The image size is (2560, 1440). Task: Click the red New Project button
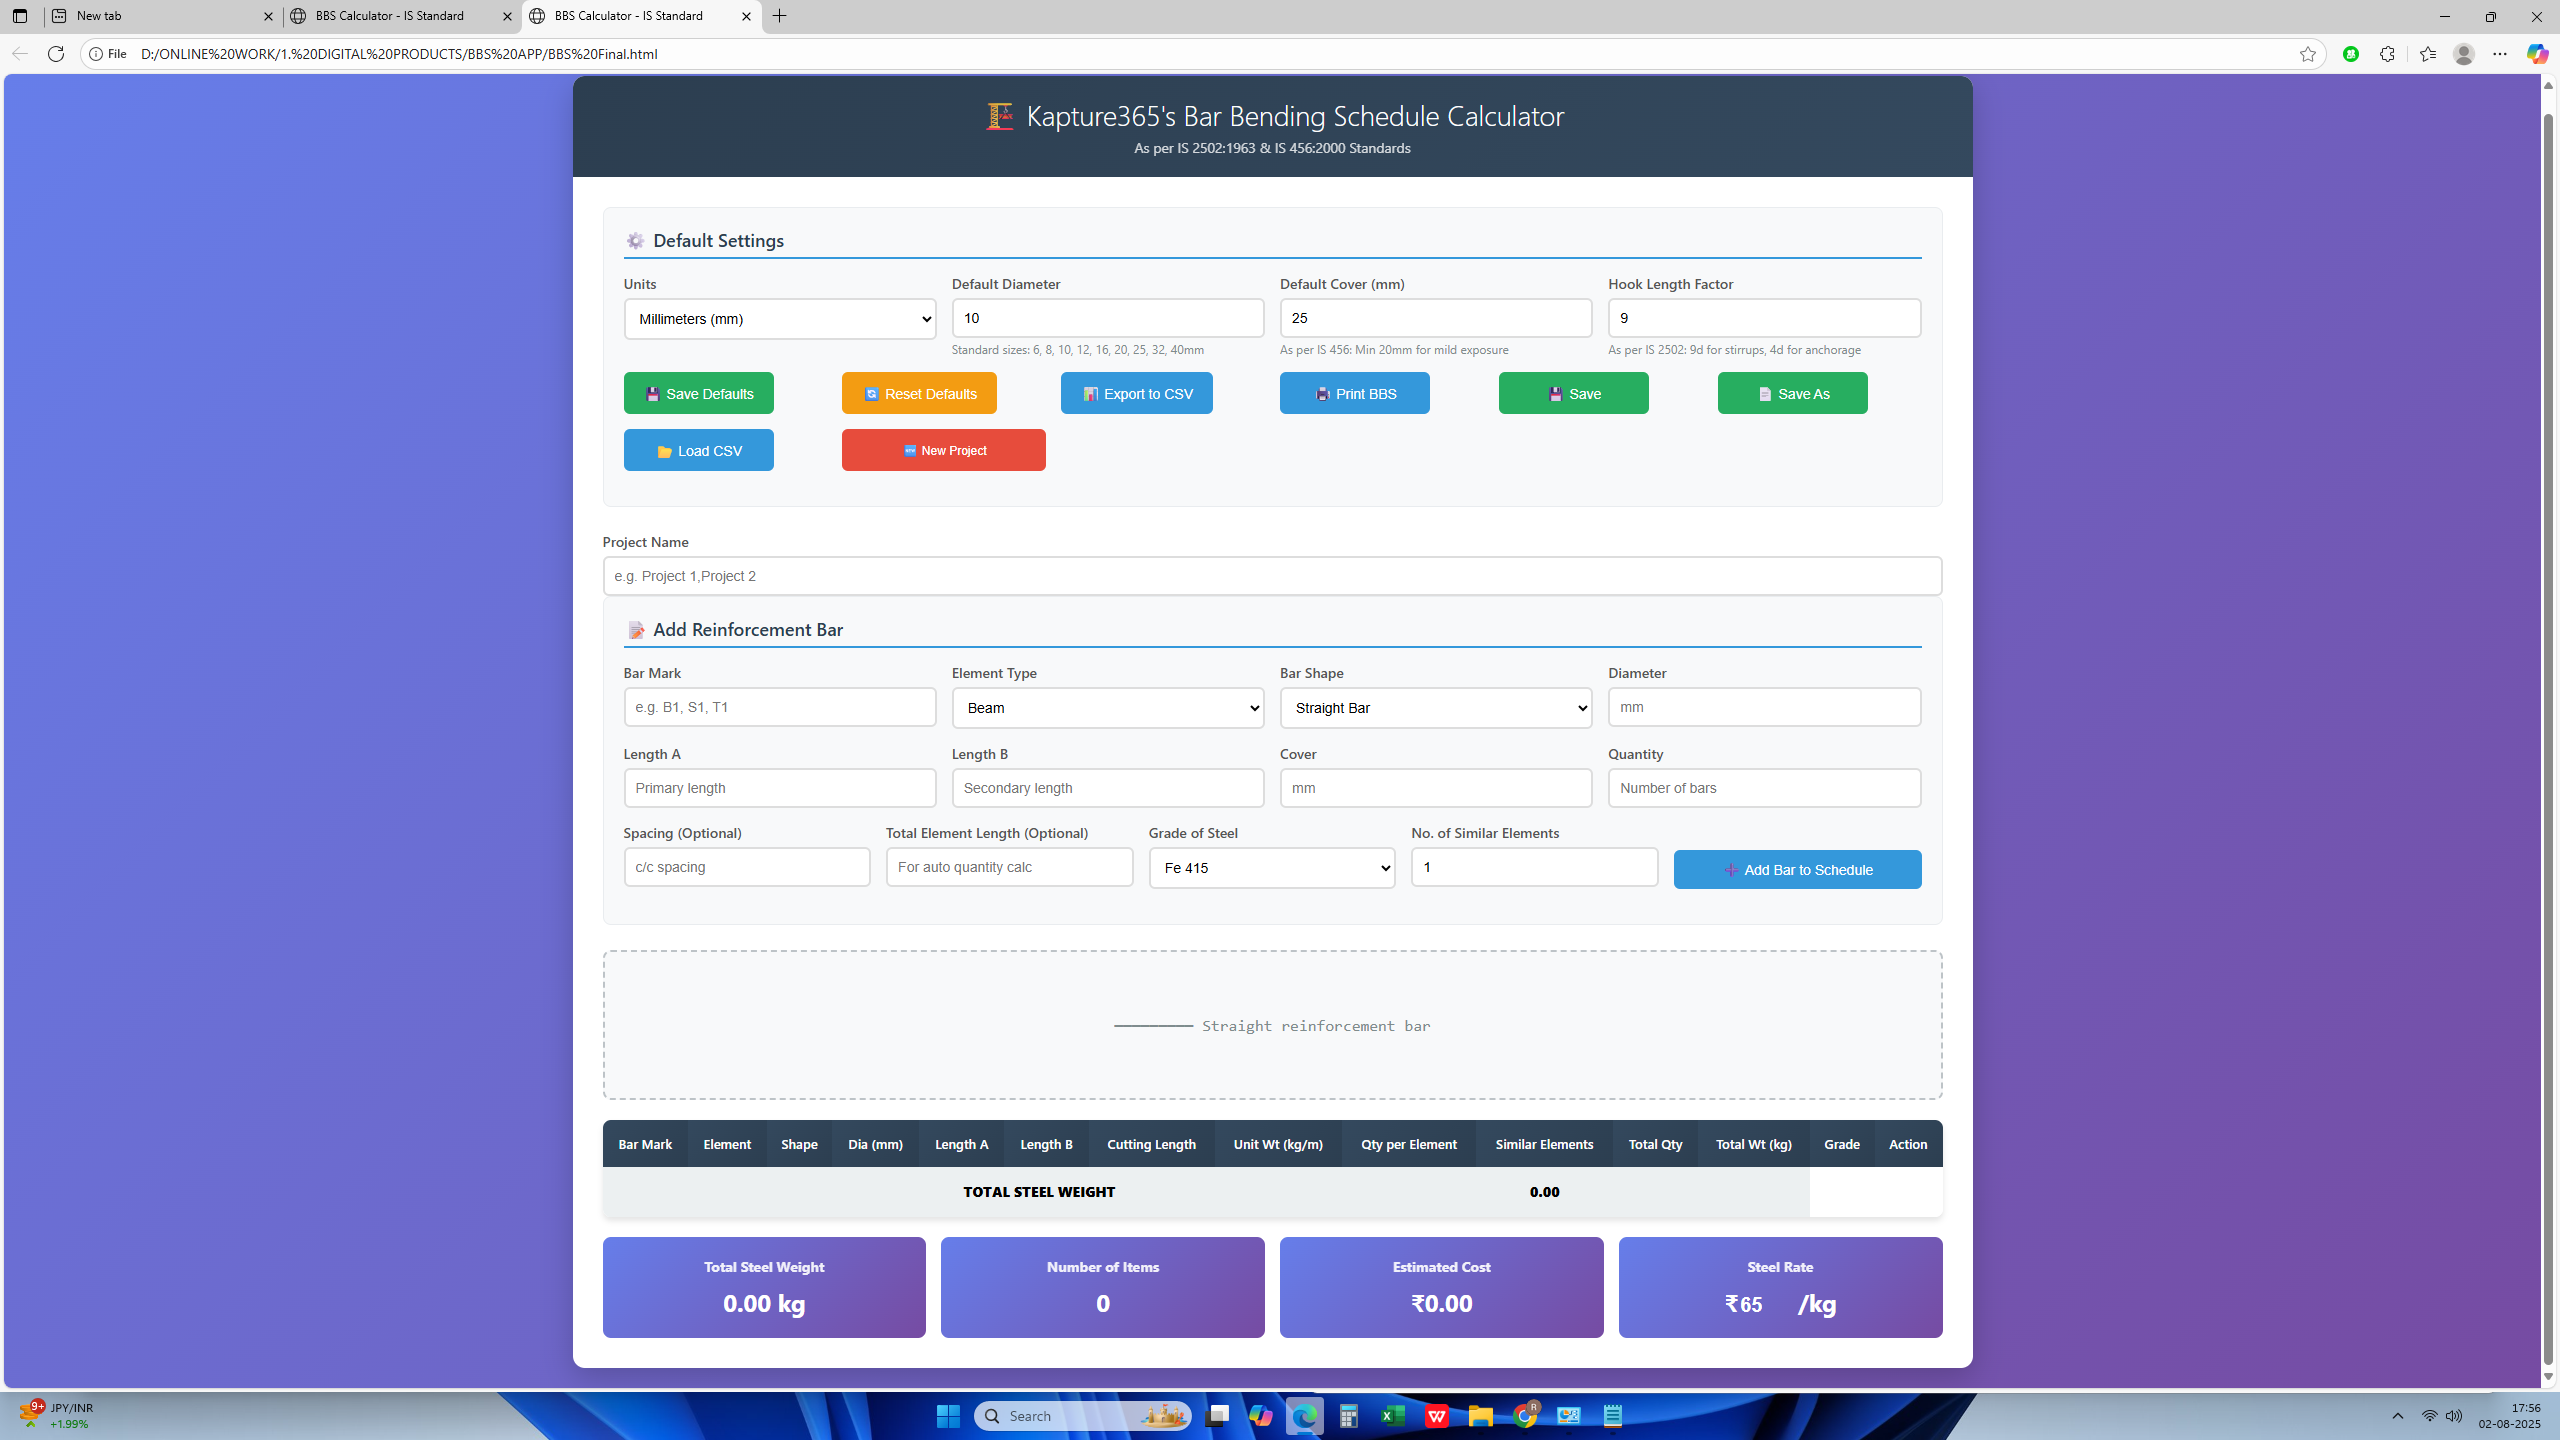coord(943,450)
